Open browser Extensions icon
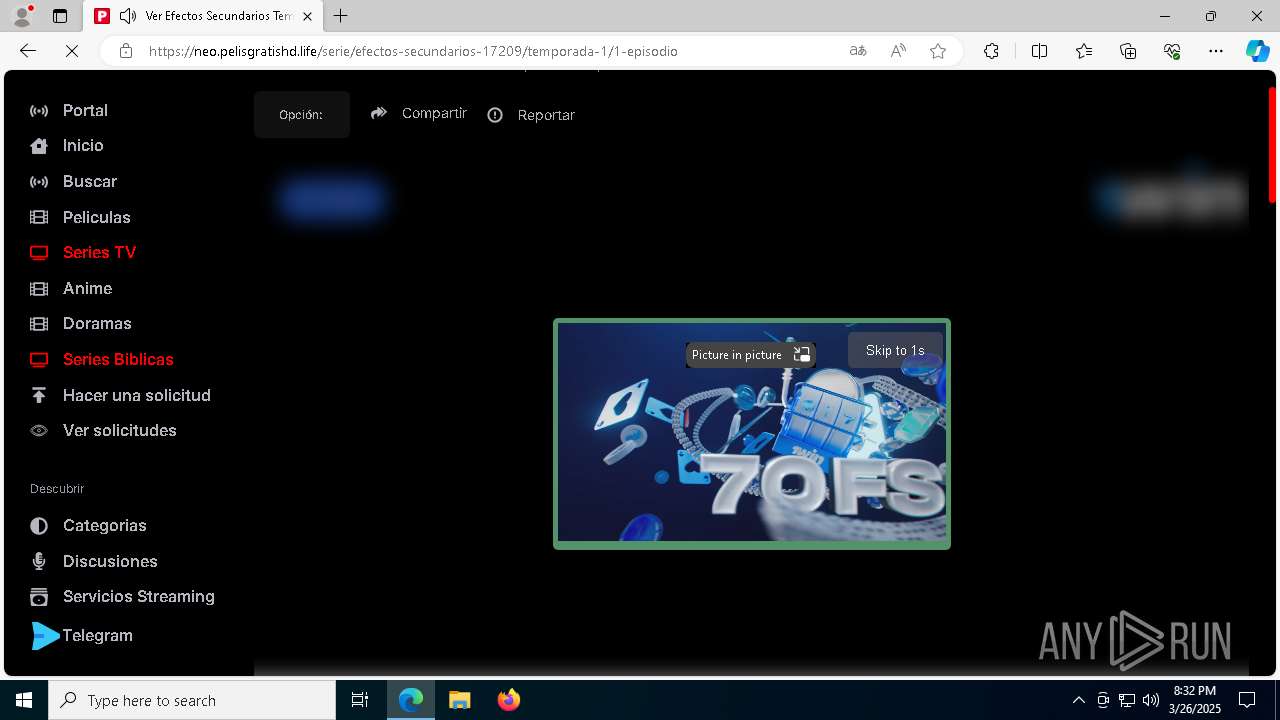This screenshot has width=1280, height=720. [991, 51]
